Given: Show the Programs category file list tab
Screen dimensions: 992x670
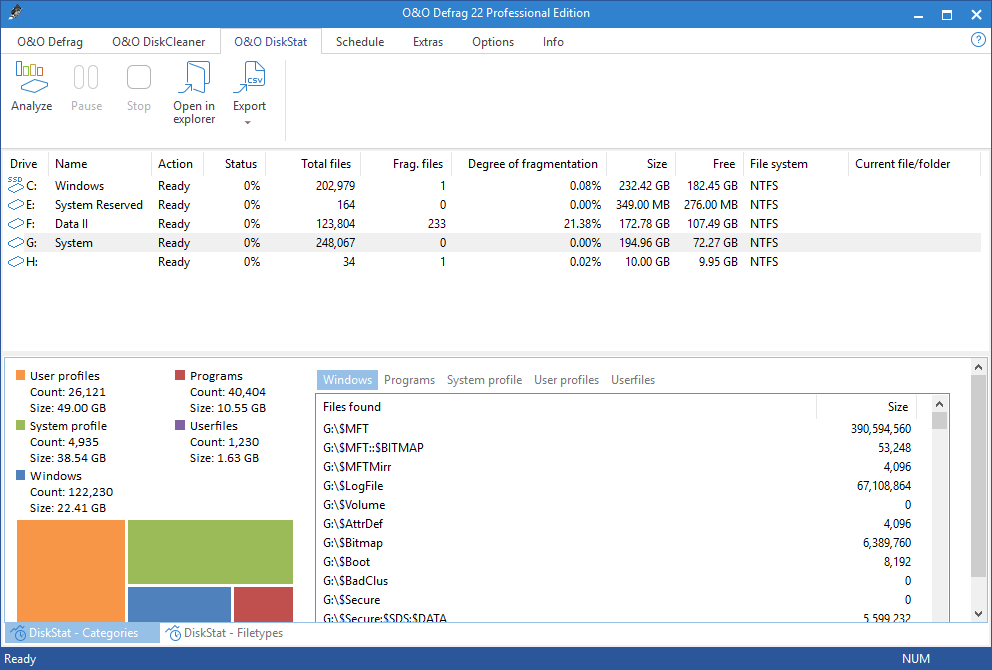Looking at the screenshot, I should (409, 380).
